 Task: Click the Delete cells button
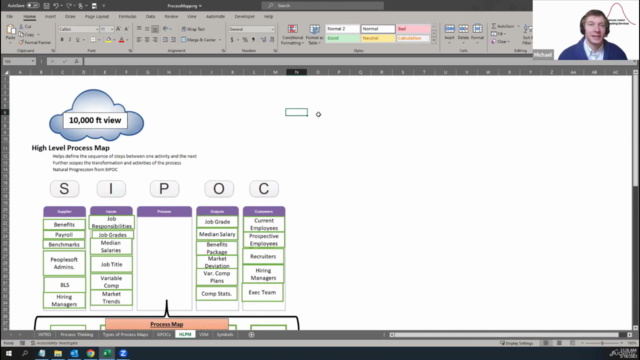pyautogui.click(x=463, y=33)
